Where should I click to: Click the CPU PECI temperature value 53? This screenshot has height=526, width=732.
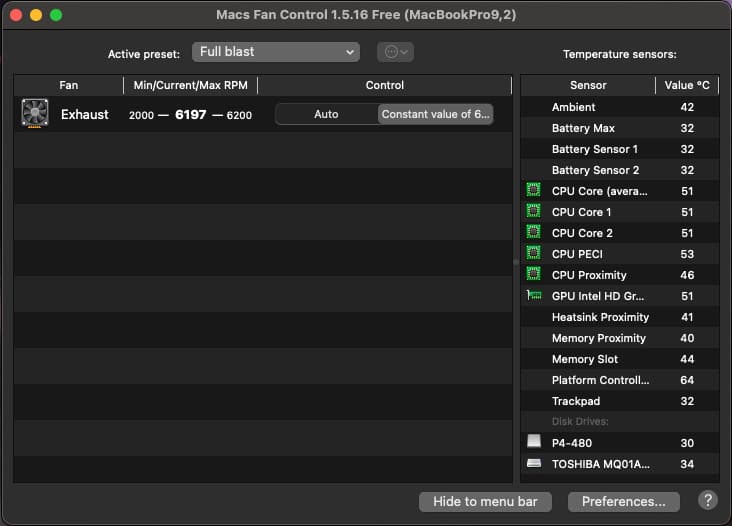coord(687,254)
